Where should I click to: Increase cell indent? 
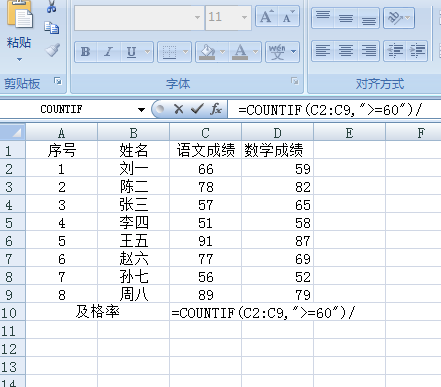coord(417,51)
